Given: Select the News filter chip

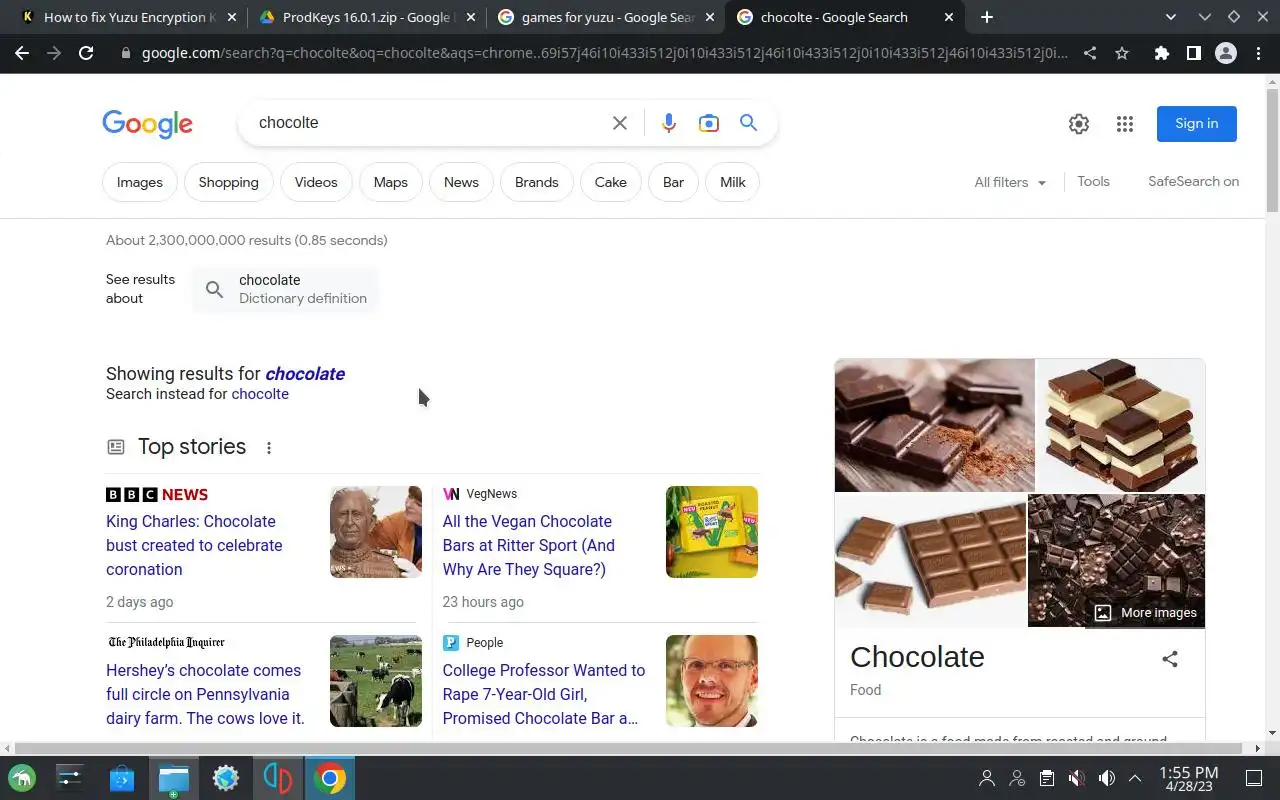Looking at the screenshot, I should 461,182.
